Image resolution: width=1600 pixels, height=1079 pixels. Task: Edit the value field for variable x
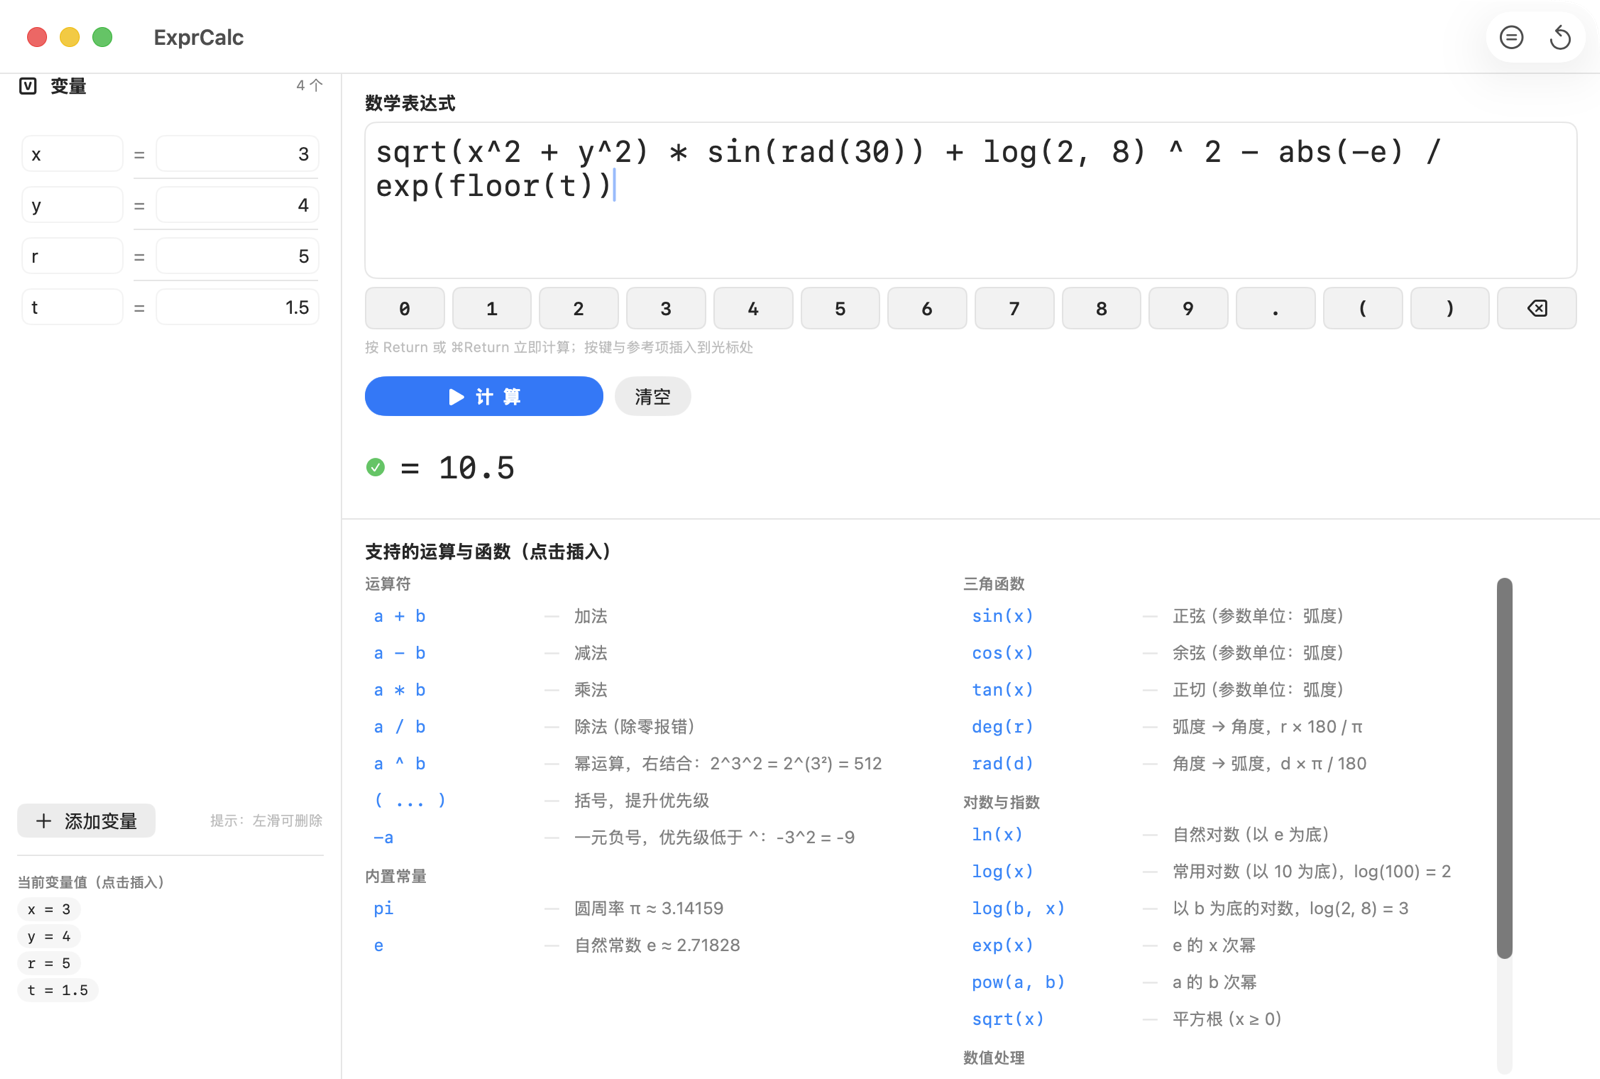(238, 154)
